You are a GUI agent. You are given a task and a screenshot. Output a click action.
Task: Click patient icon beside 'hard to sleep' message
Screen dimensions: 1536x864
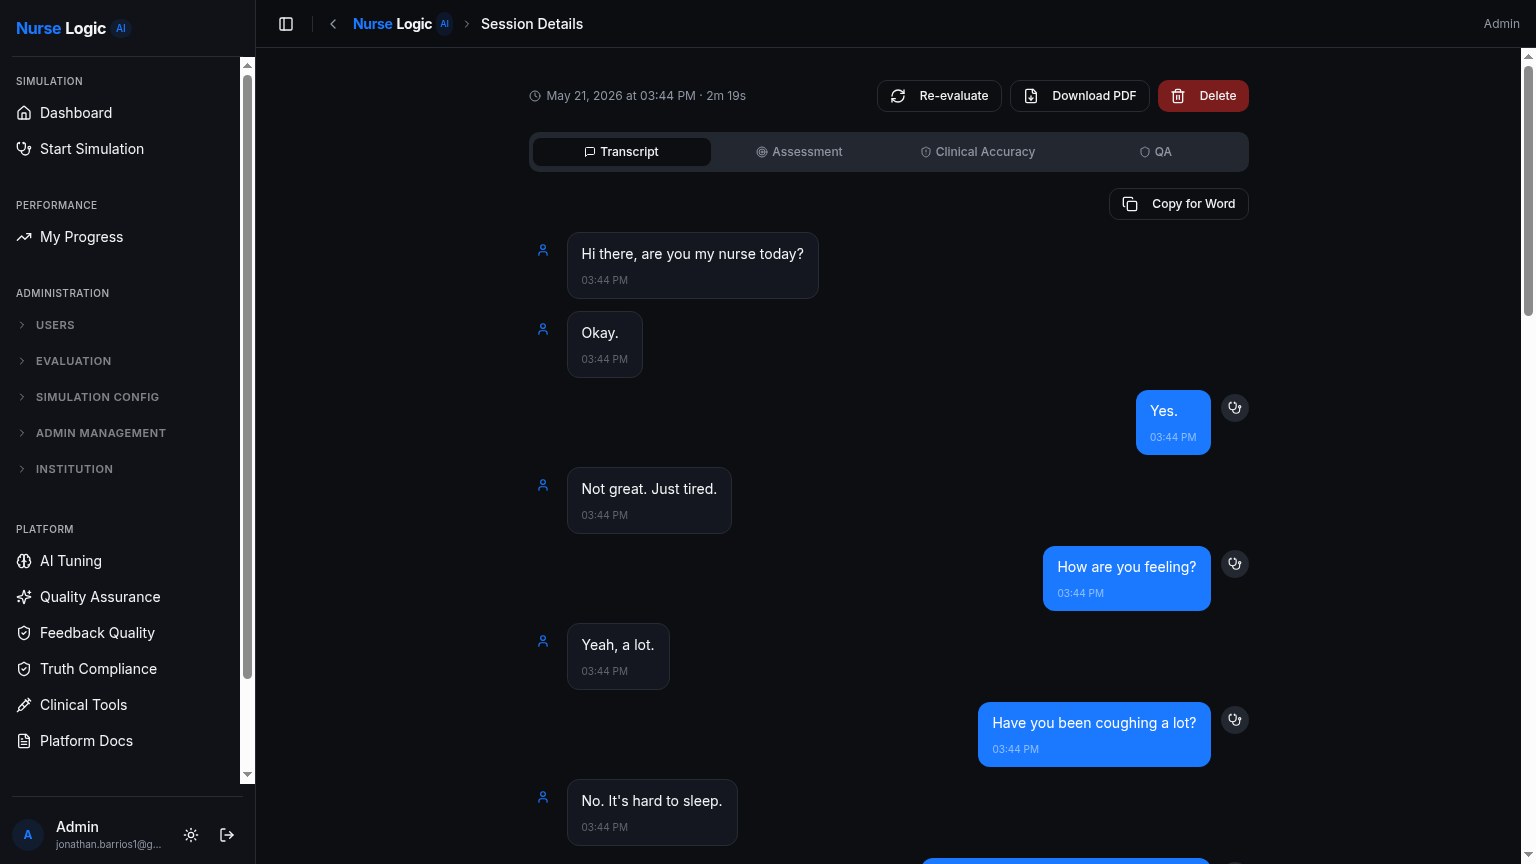(543, 797)
